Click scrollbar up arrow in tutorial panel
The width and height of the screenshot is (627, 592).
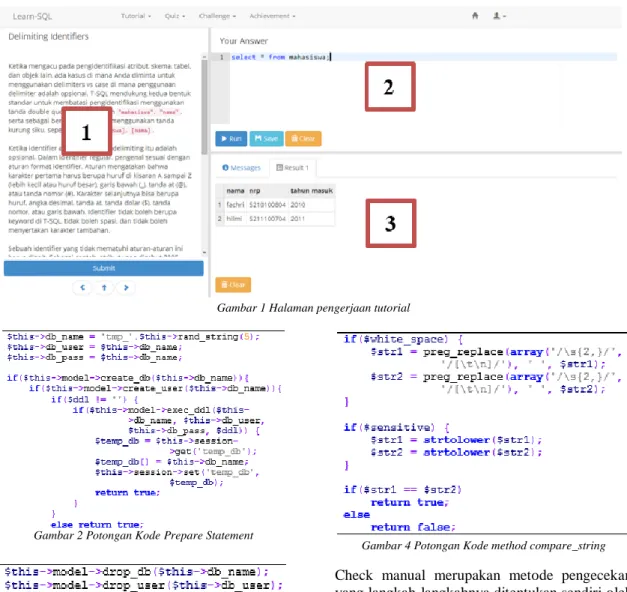click(204, 57)
